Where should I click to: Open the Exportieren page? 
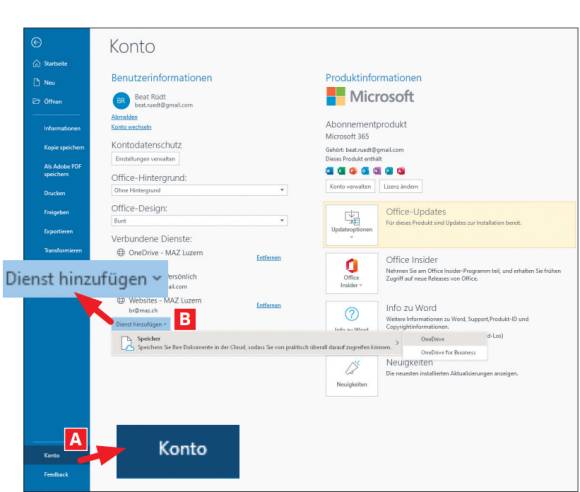pos(58,232)
